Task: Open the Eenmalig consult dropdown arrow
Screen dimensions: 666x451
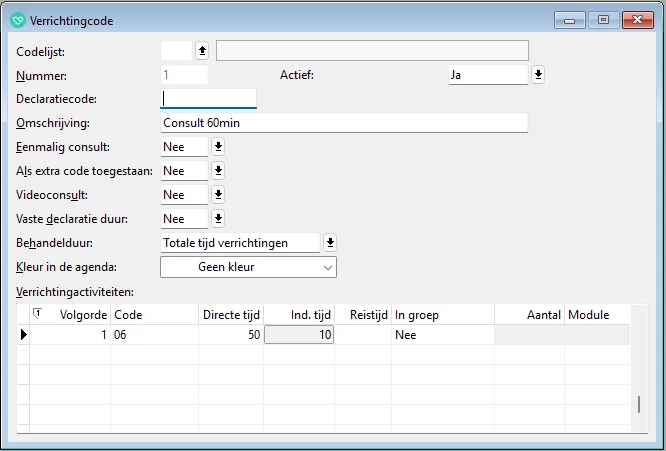Action: coord(218,147)
